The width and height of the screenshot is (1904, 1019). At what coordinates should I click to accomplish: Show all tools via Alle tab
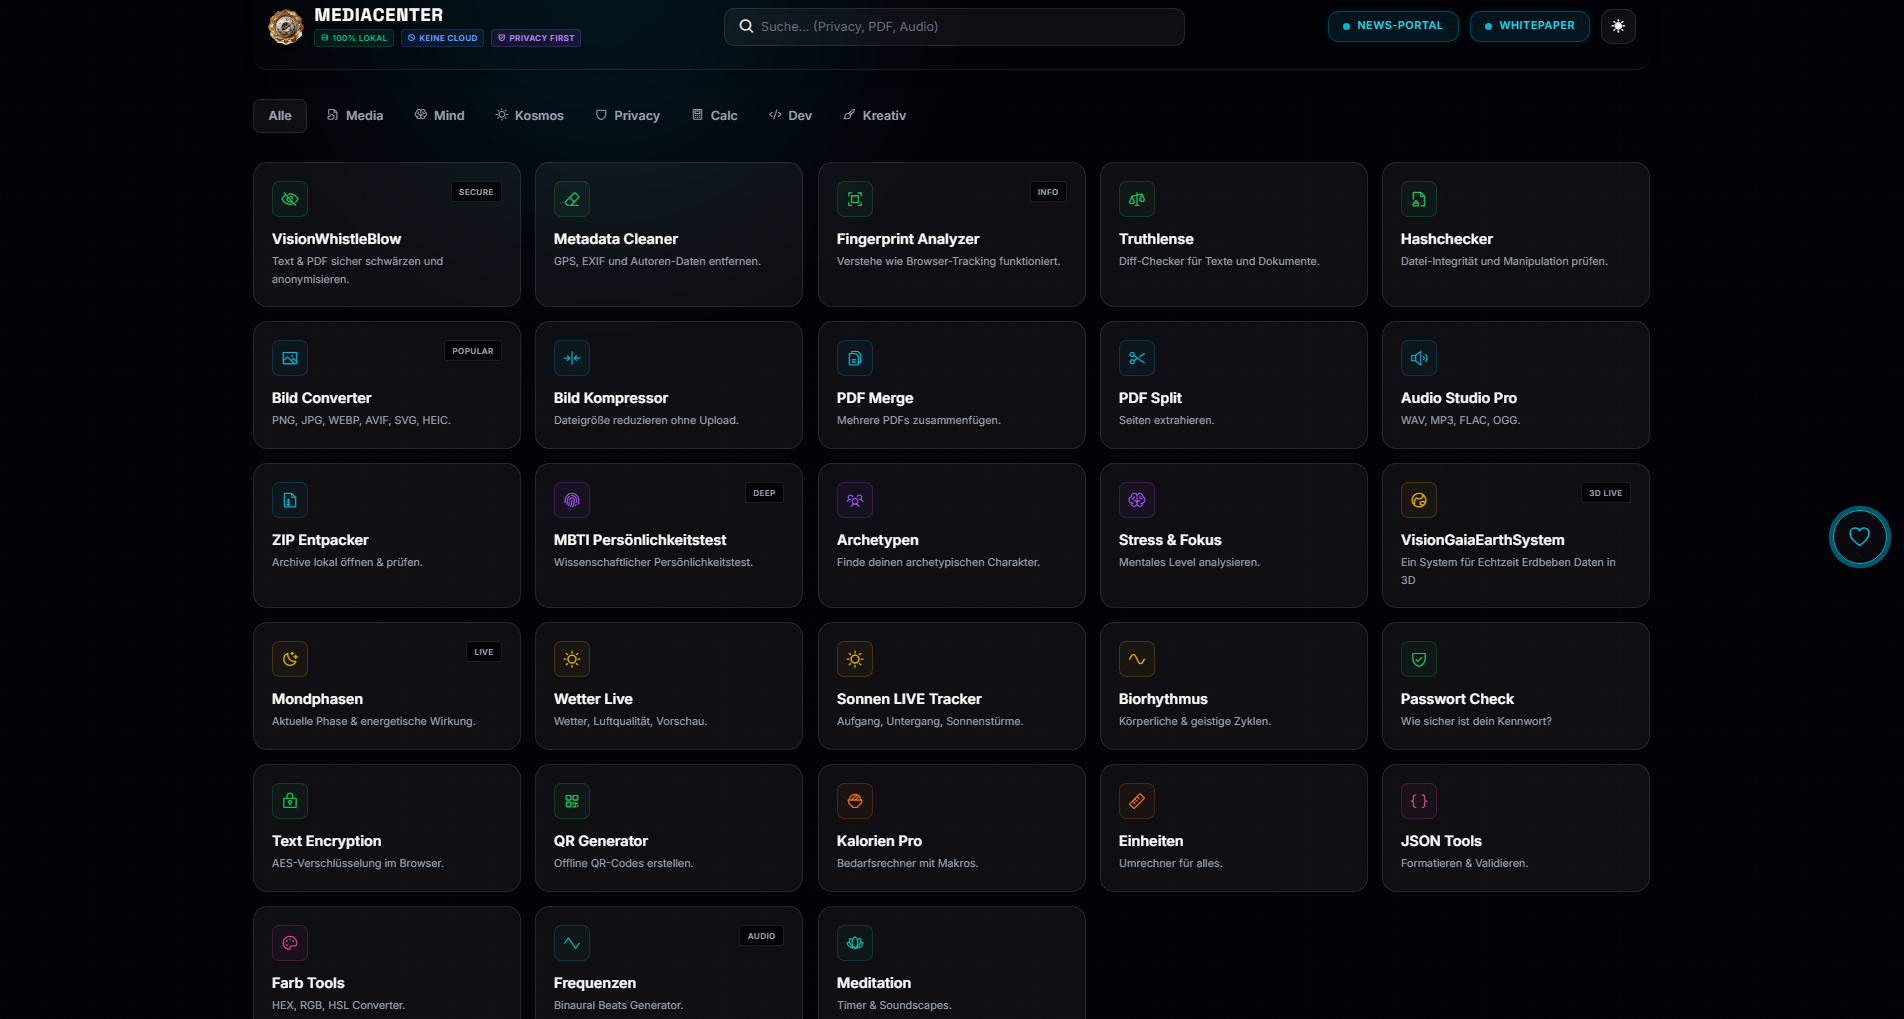280,116
